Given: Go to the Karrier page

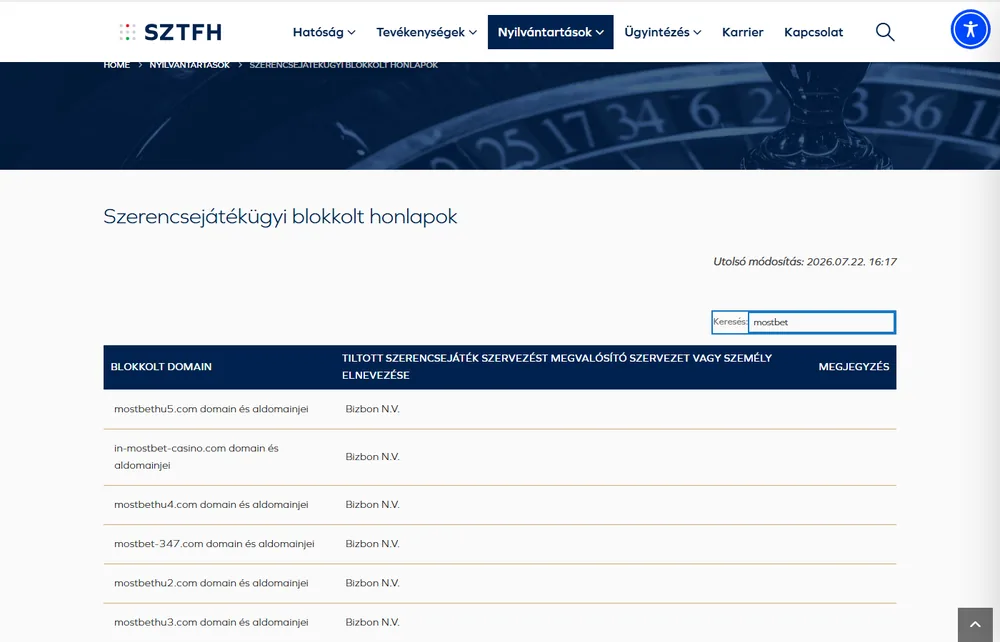Looking at the screenshot, I should tap(742, 32).
